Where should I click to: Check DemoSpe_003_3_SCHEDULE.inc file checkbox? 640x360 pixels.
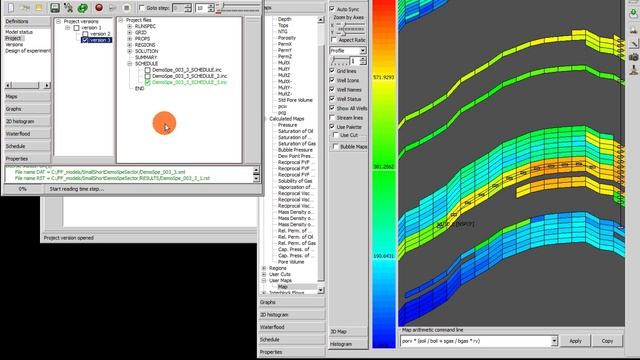[x=148, y=70]
